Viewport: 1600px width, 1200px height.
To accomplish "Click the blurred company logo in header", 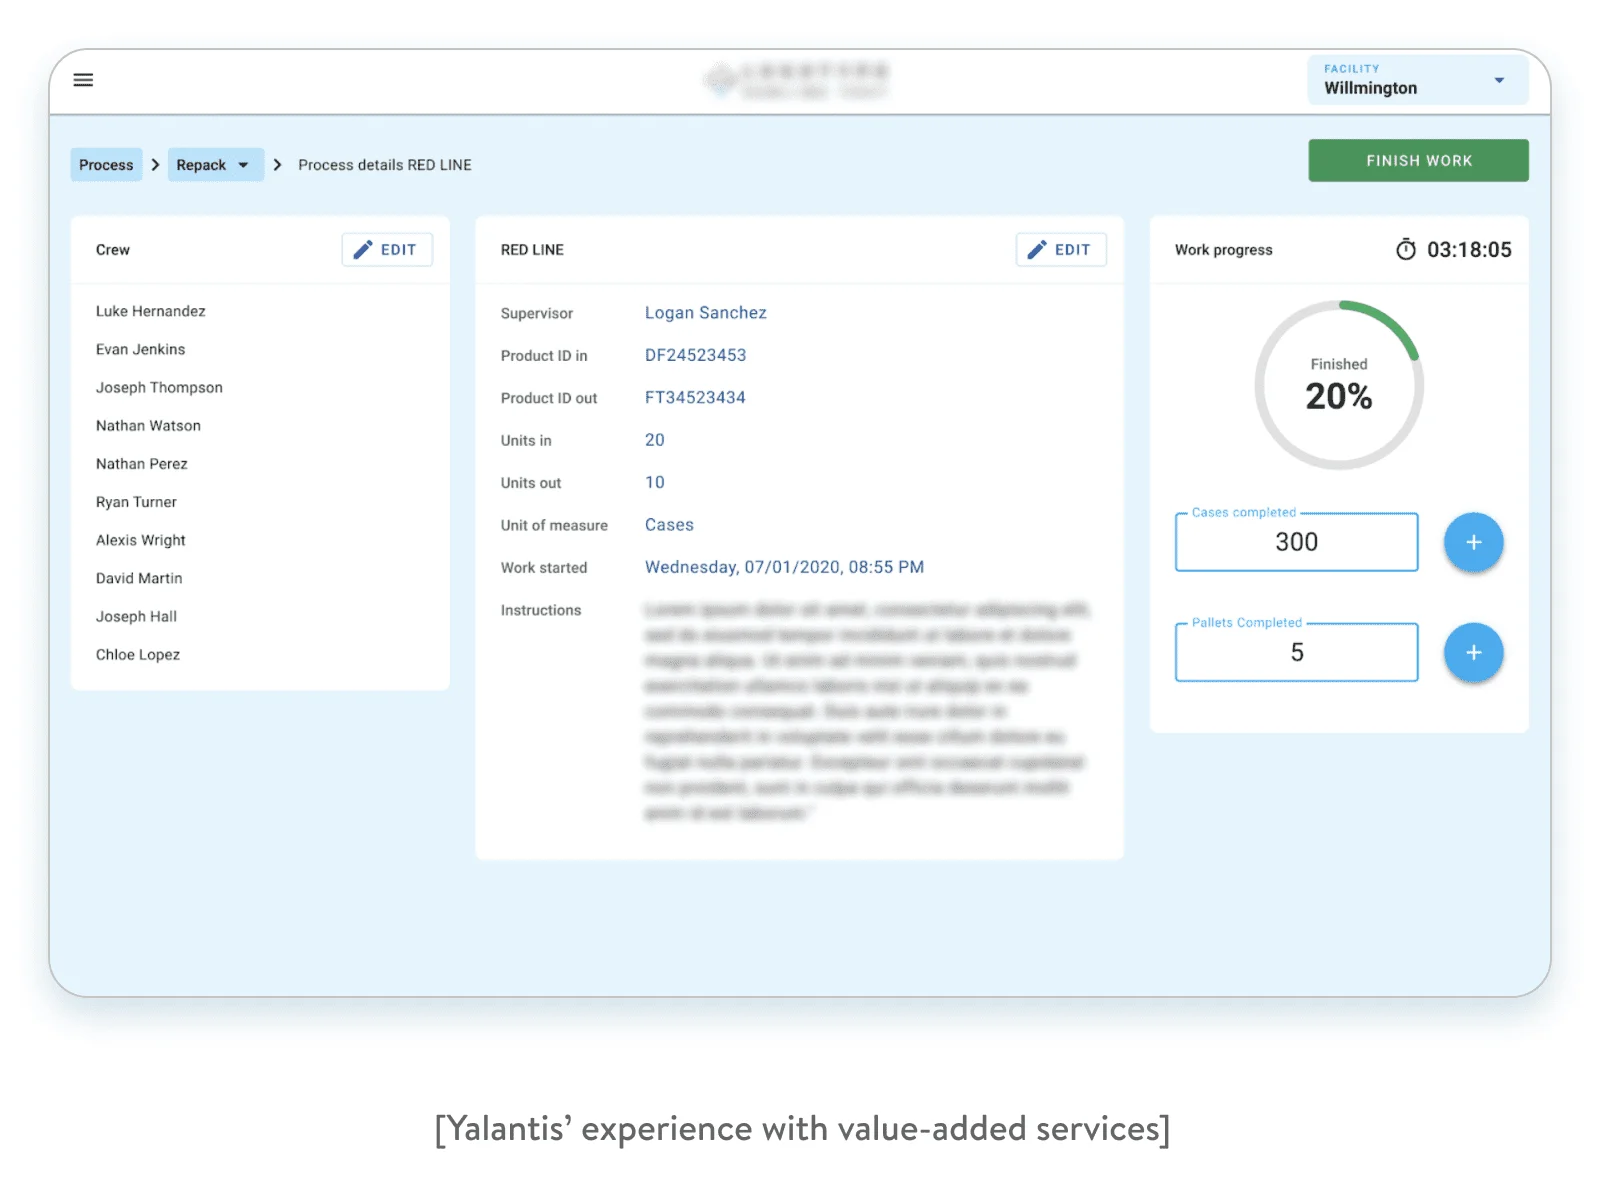I will pos(796,80).
